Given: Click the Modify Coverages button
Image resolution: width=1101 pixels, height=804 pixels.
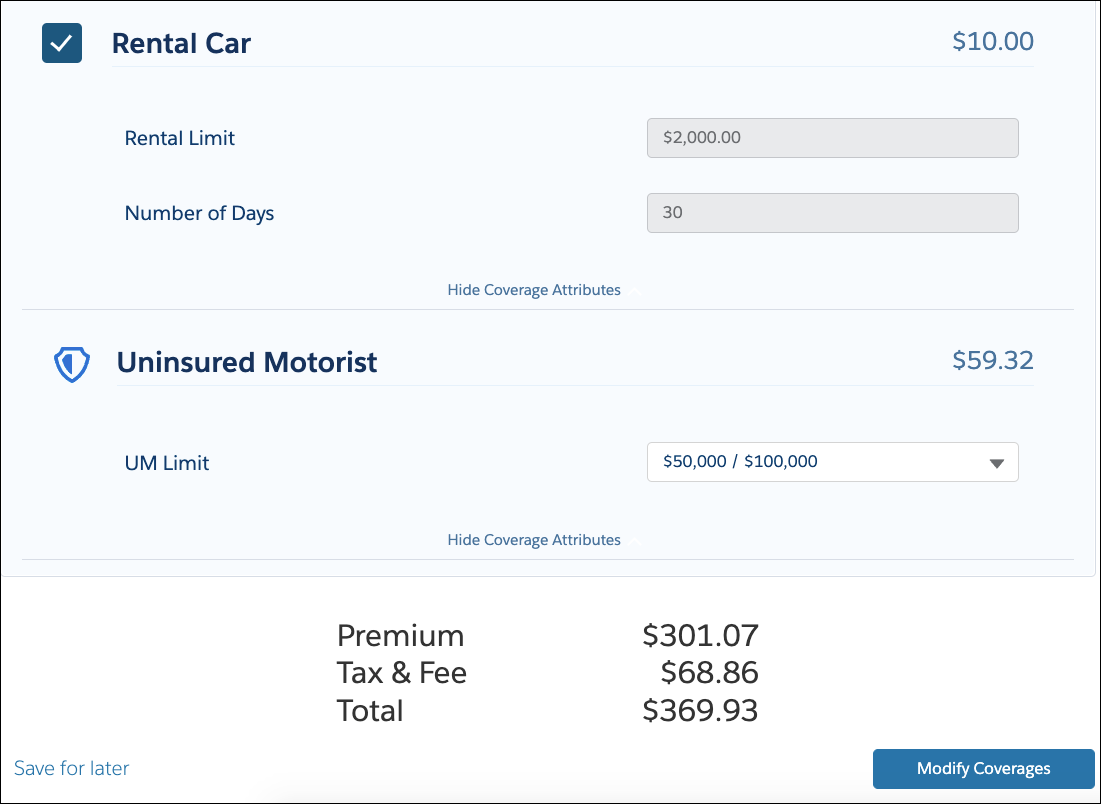Looking at the screenshot, I should click(x=983, y=768).
